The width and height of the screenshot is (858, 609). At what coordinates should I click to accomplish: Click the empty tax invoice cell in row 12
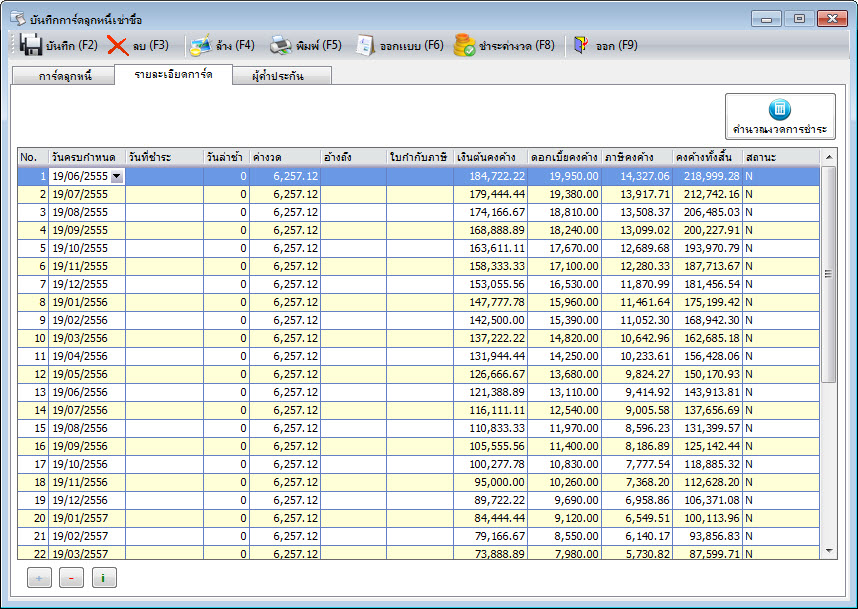(x=420, y=374)
